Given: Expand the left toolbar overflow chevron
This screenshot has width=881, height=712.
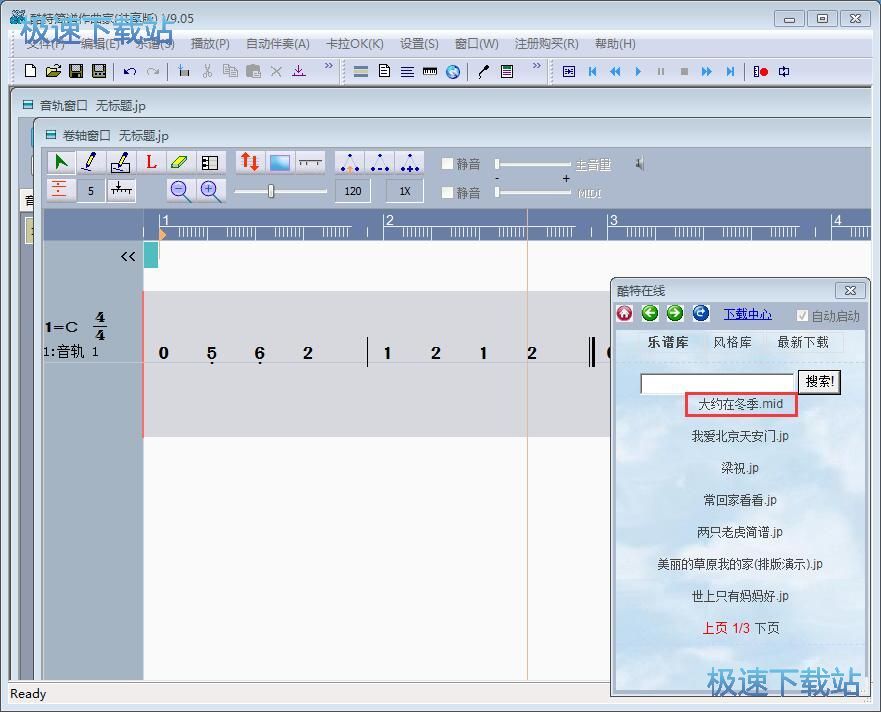Looking at the screenshot, I should click(x=328, y=67).
